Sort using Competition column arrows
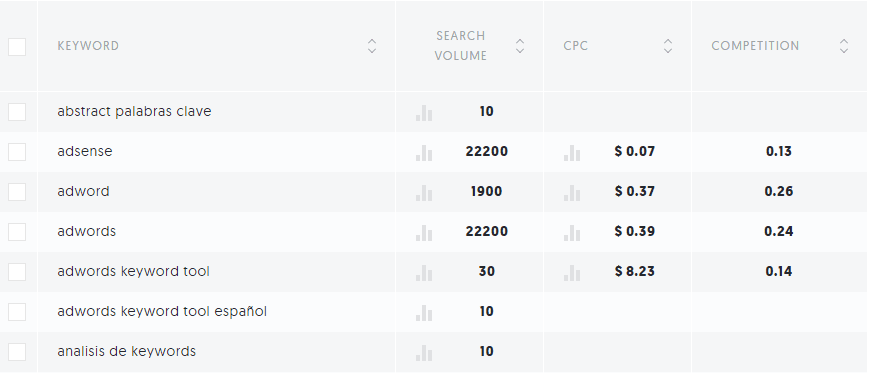The width and height of the screenshot is (872, 373). (x=844, y=46)
